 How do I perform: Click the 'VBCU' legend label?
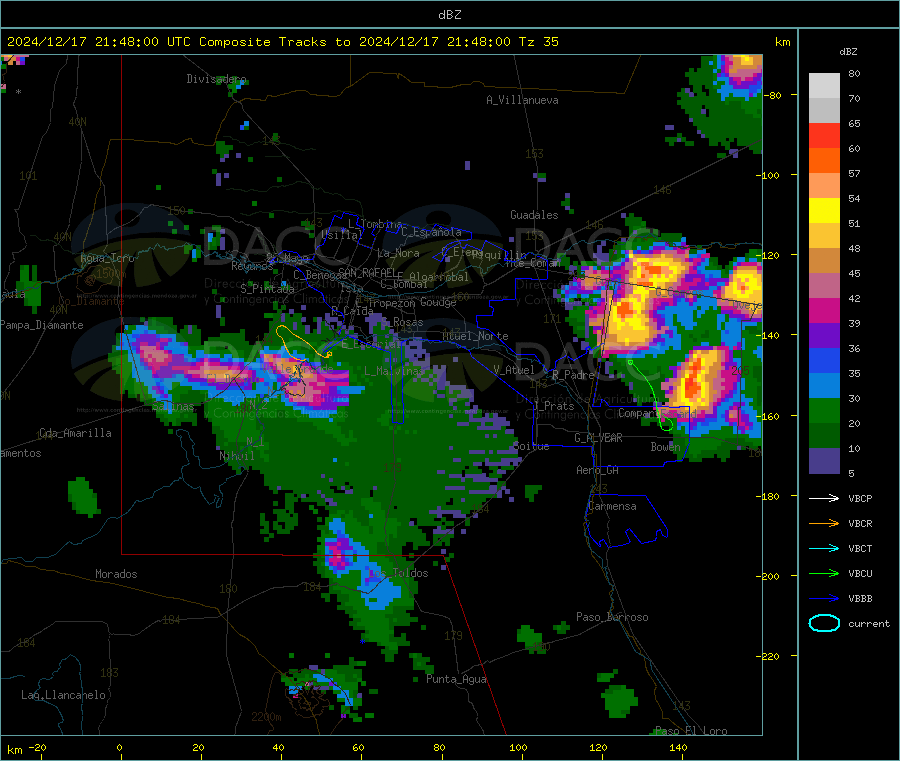tap(860, 573)
